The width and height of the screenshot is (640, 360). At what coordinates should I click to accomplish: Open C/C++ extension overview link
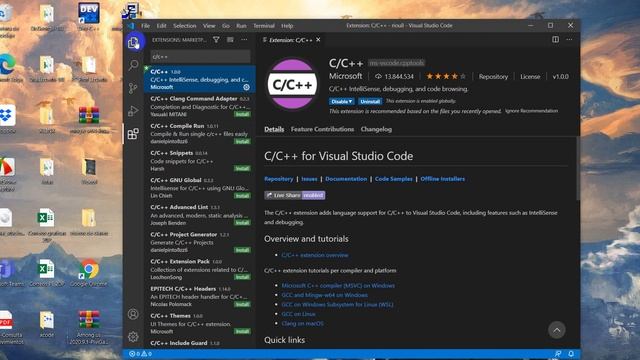pyautogui.click(x=315, y=255)
